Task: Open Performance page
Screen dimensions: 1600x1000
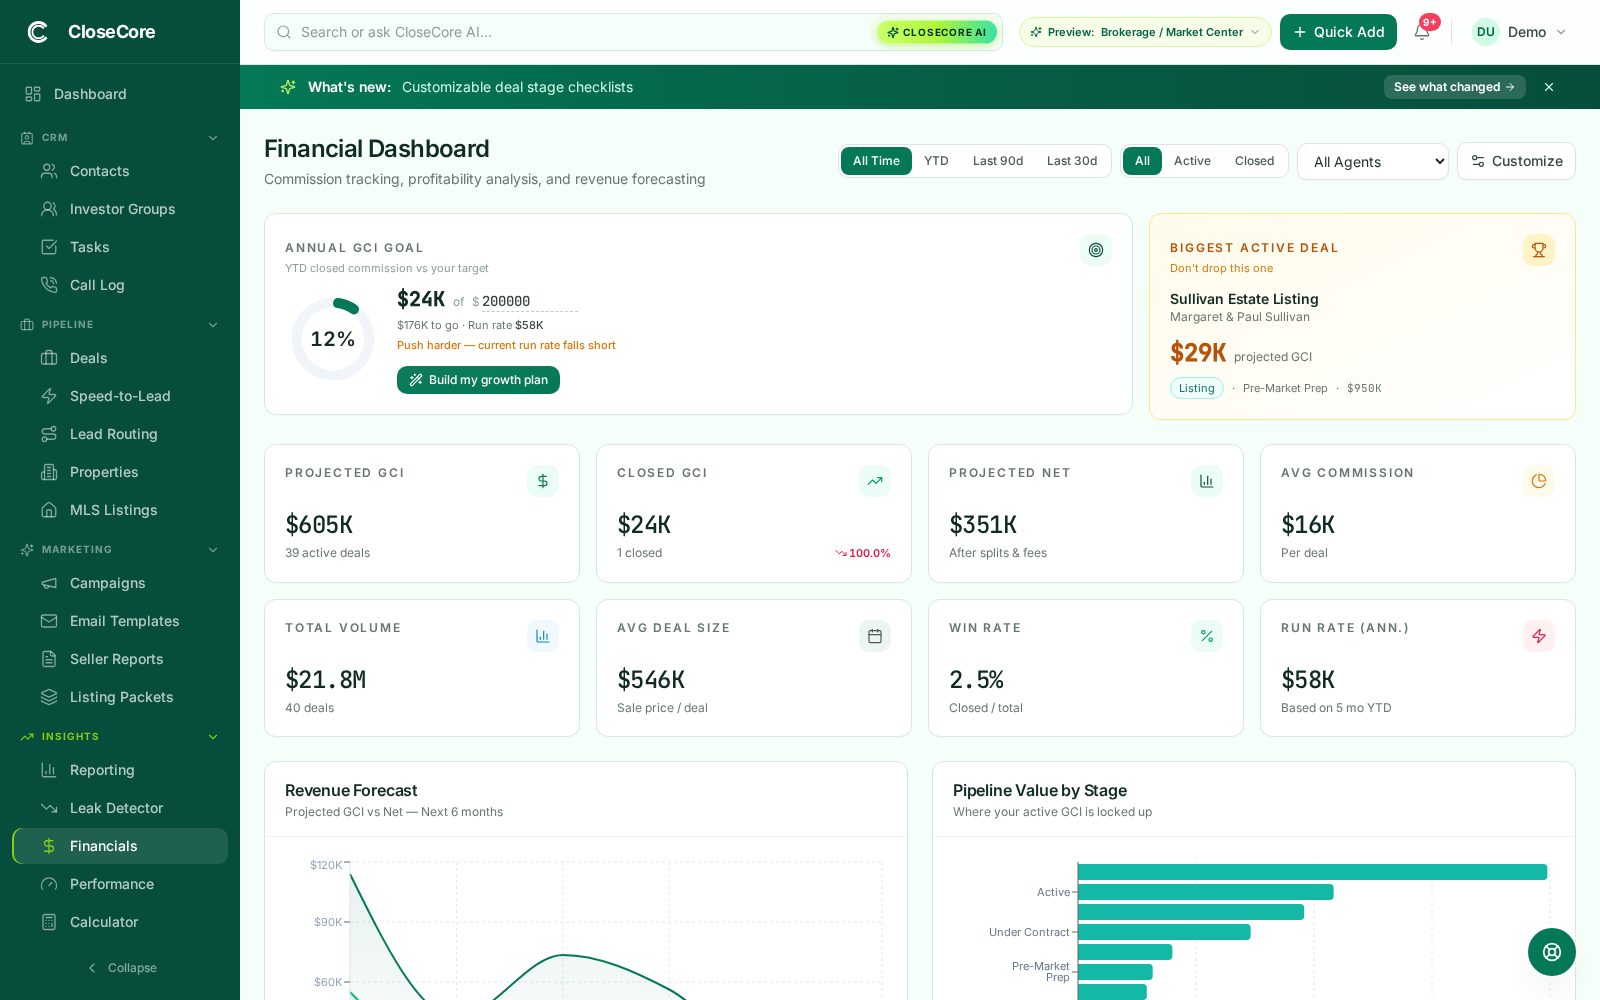Action: [x=120, y=884]
